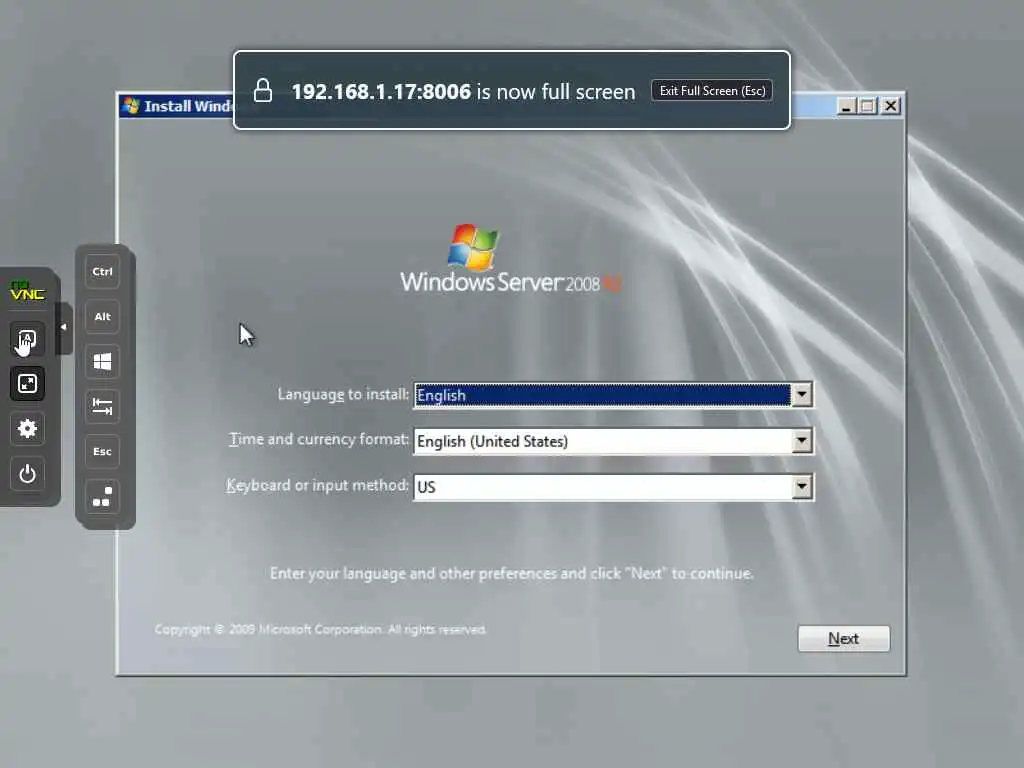Toggle the extra keys panel icon
Viewport: 1024px width, 768px height.
[x=27, y=339]
